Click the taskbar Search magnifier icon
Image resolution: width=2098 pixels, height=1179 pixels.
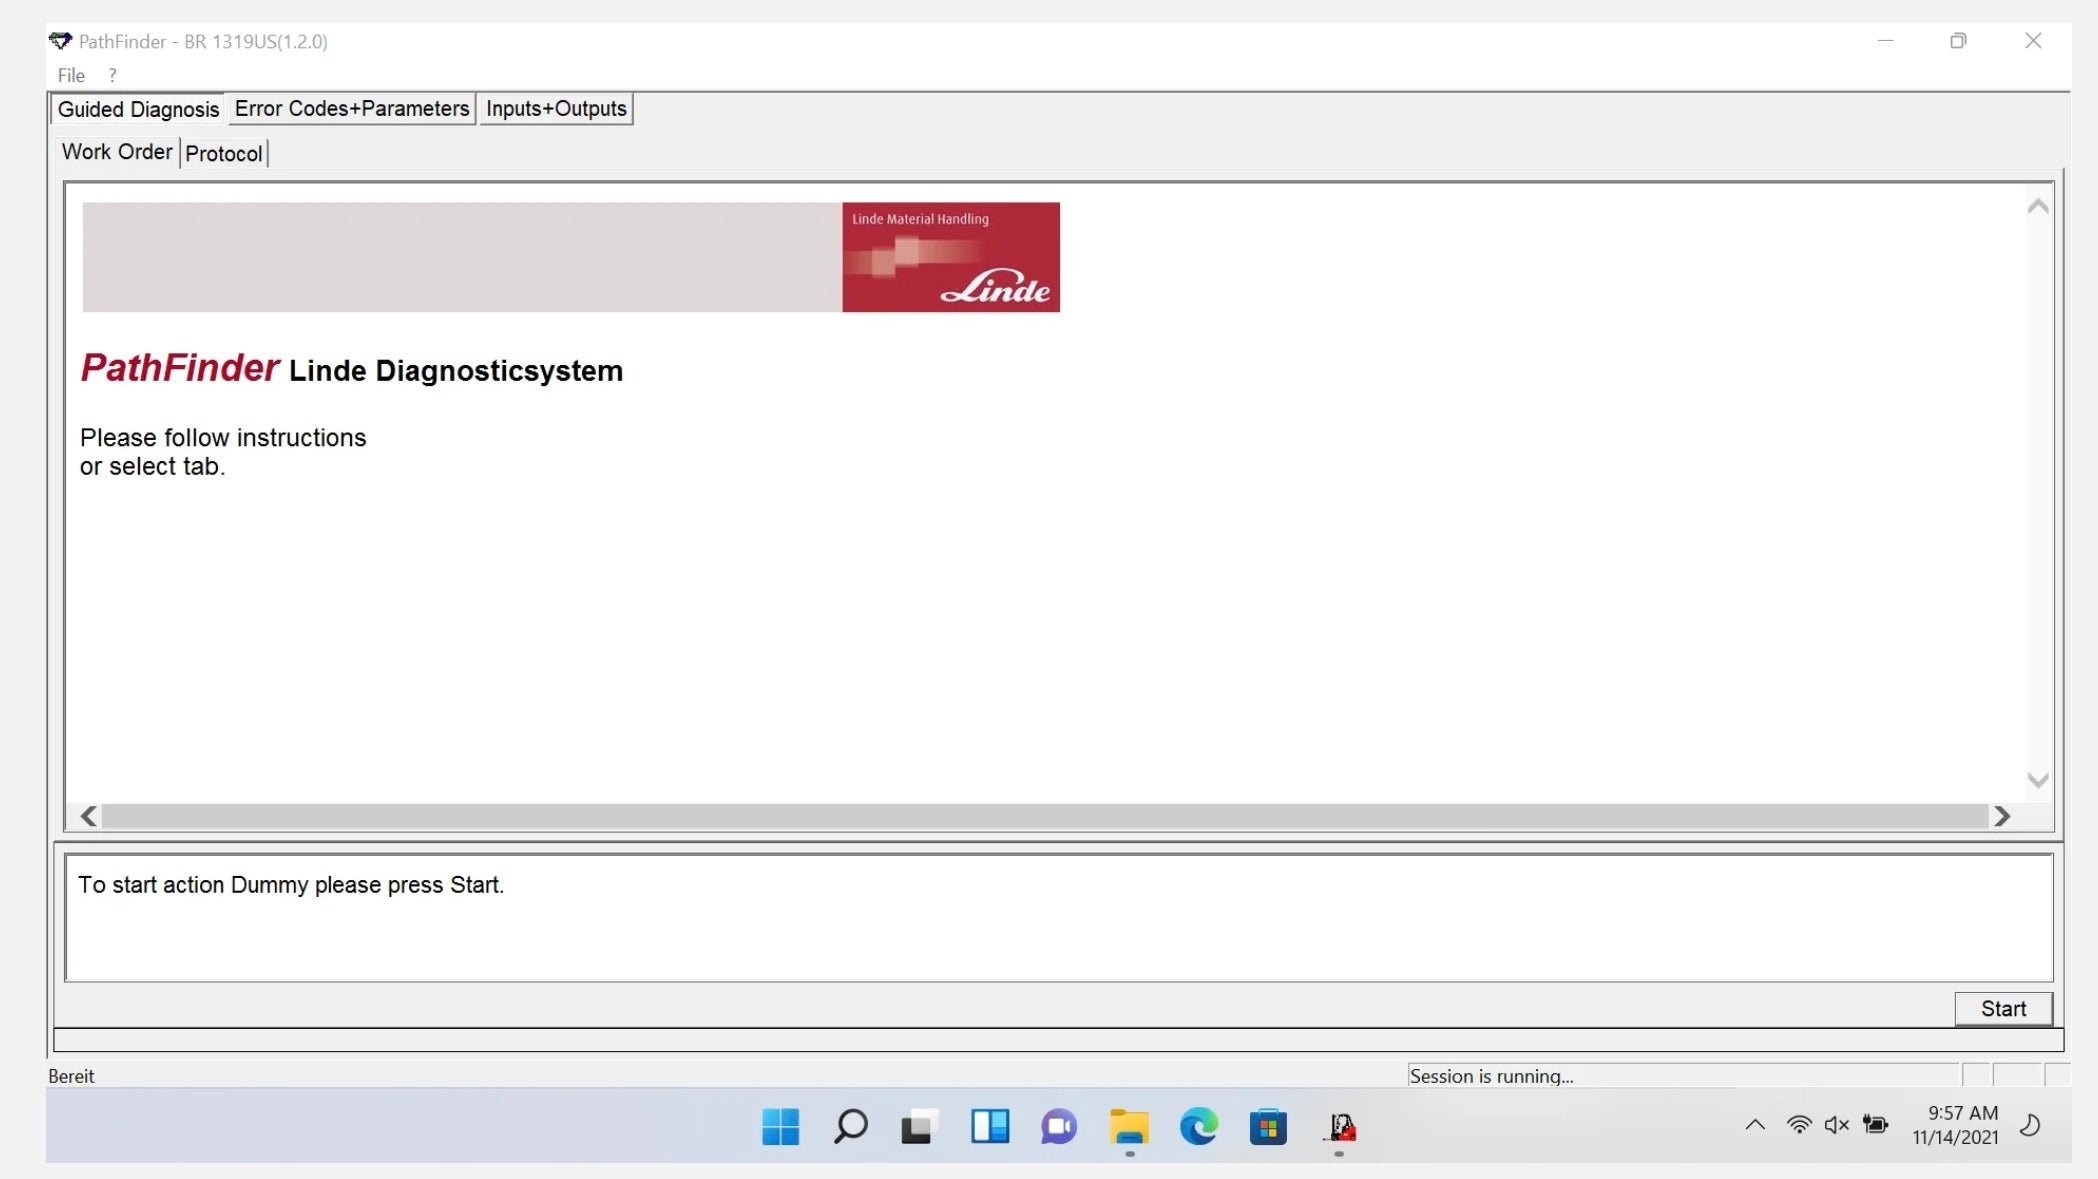(x=850, y=1127)
